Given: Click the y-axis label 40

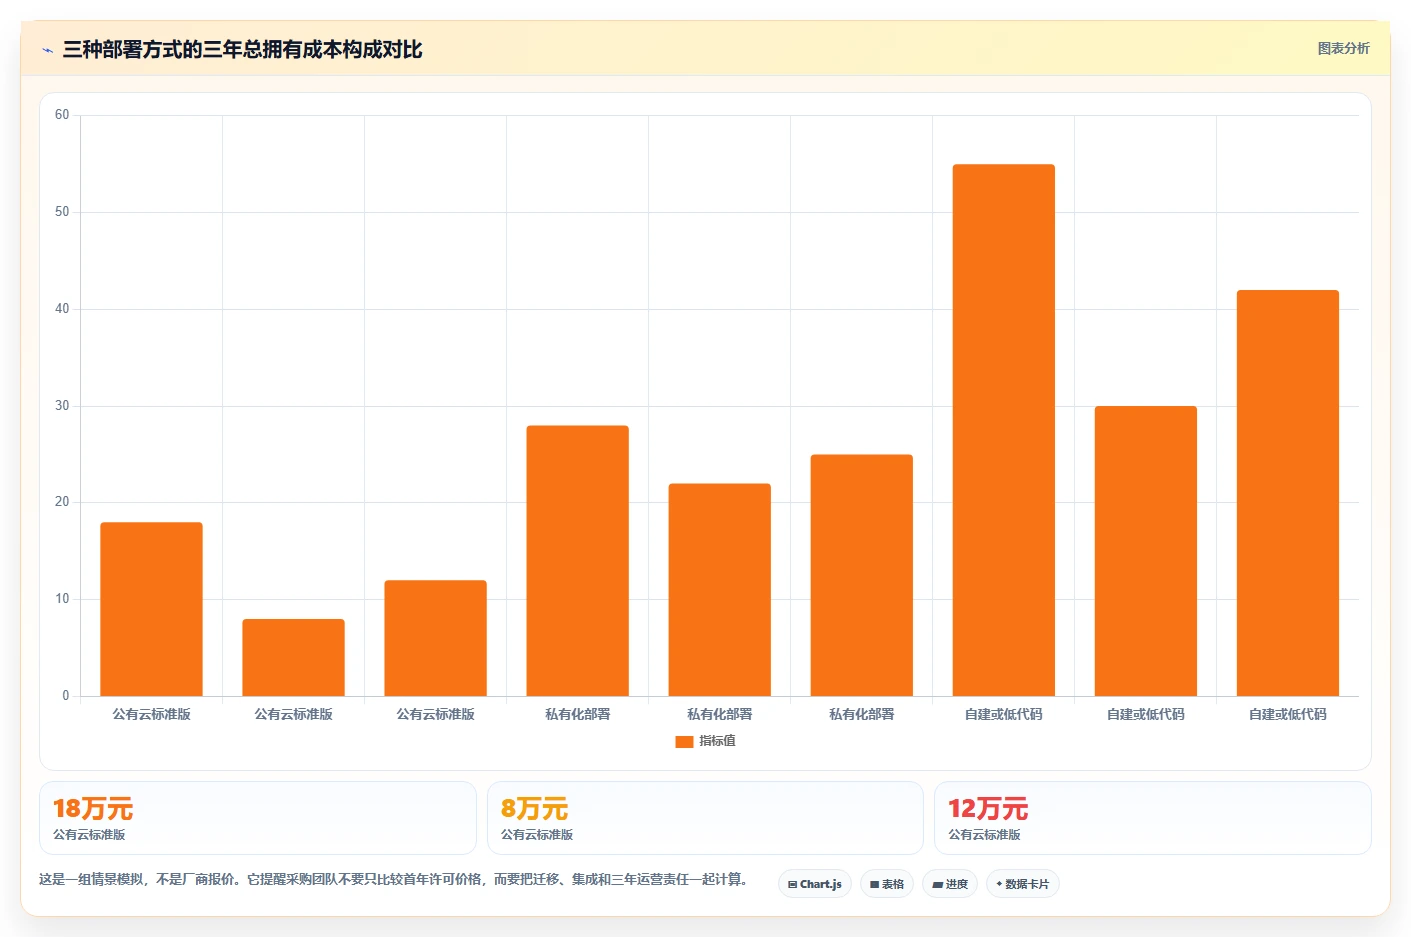Looking at the screenshot, I should tap(62, 309).
